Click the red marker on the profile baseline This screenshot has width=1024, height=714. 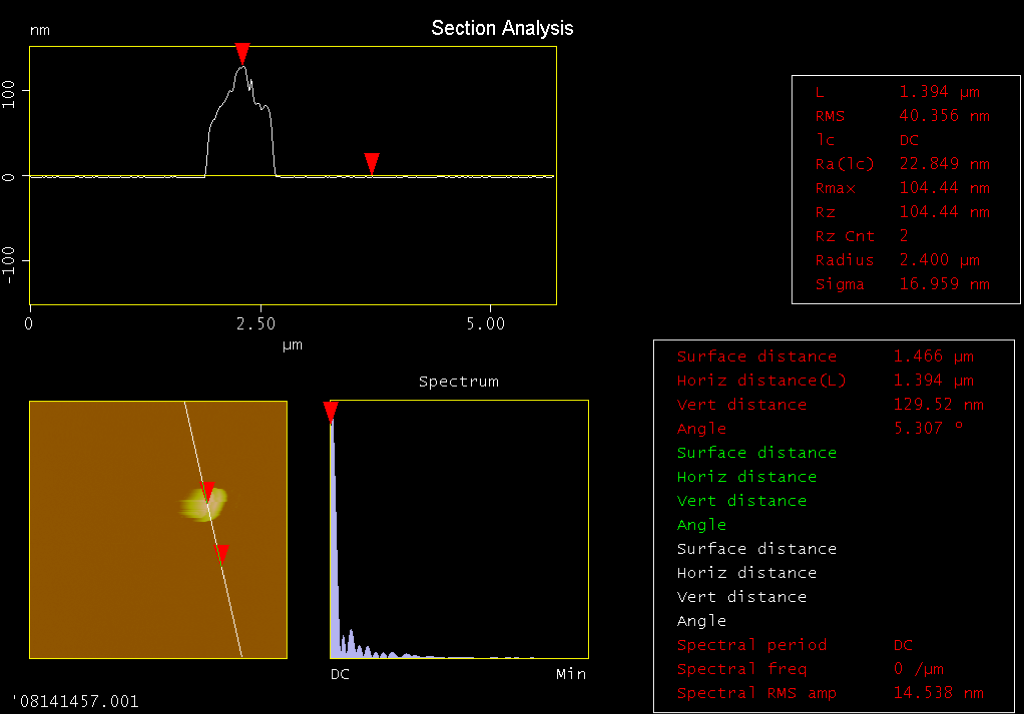tap(372, 163)
